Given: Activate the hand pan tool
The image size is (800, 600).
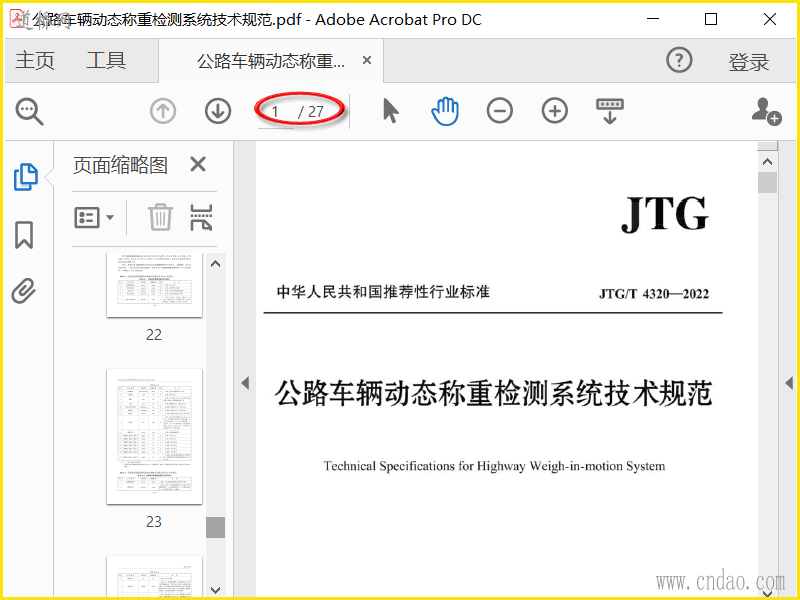Looking at the screenshot, I should tap(445, 111).
